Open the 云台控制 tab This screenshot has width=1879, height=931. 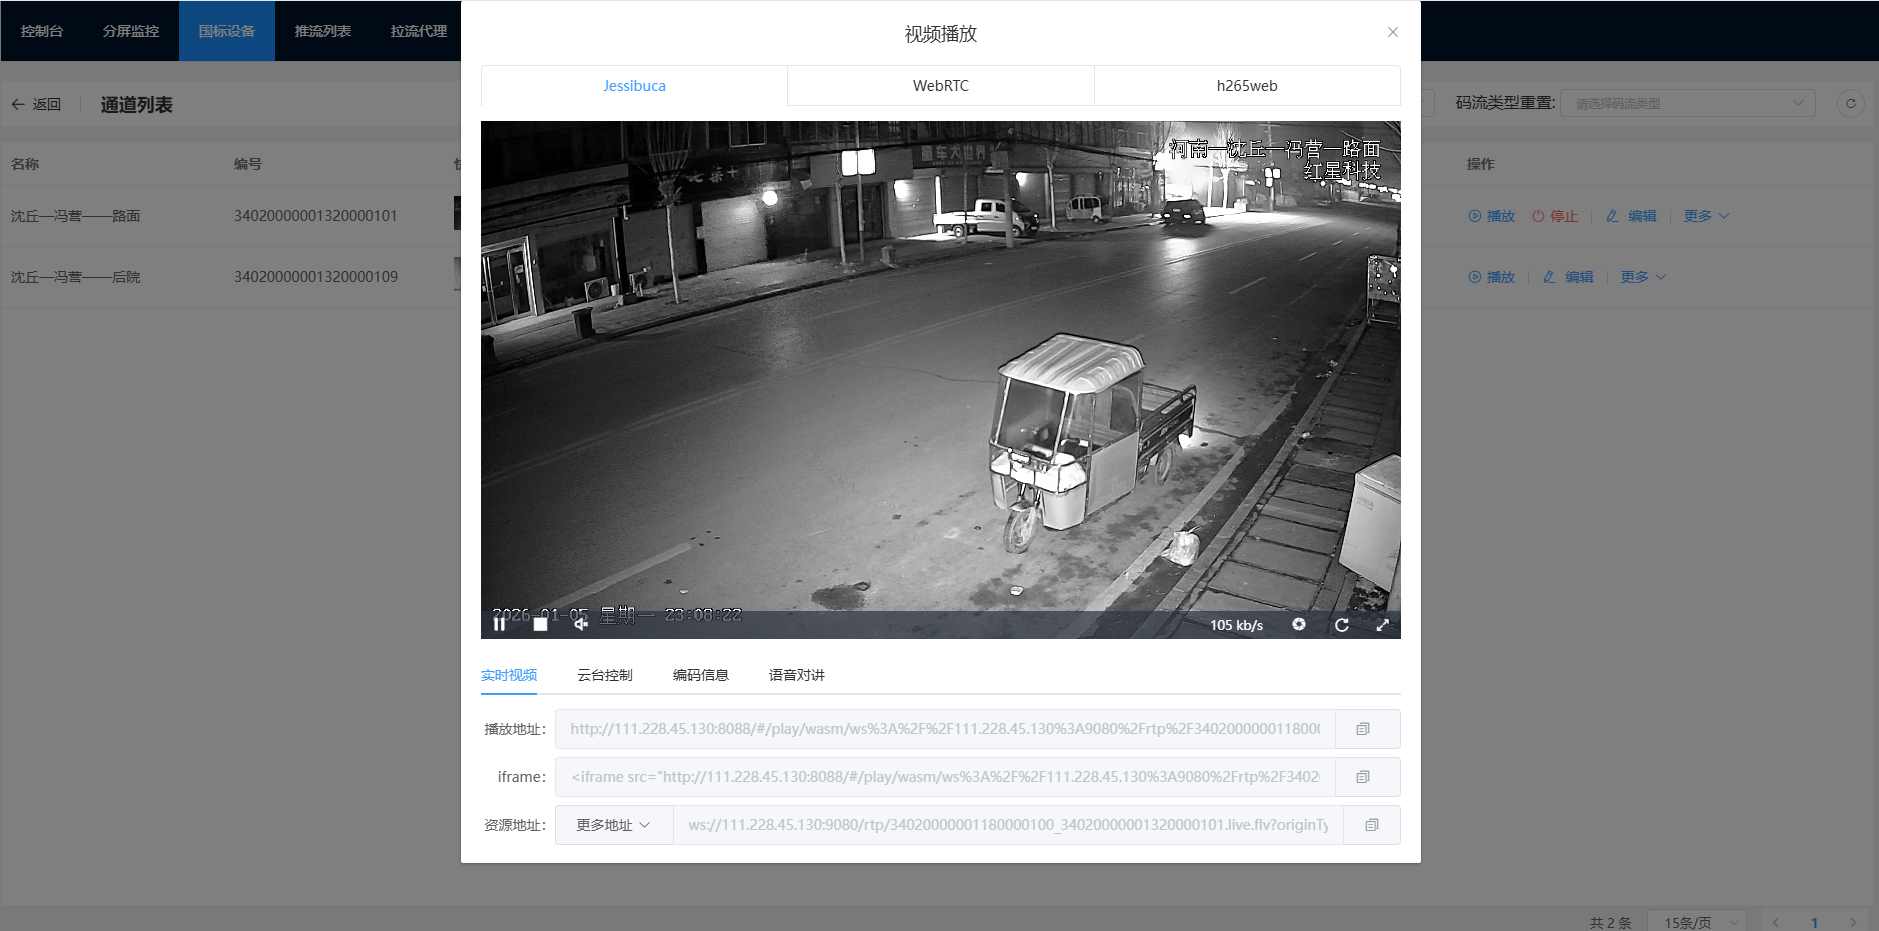pos(604,675)
